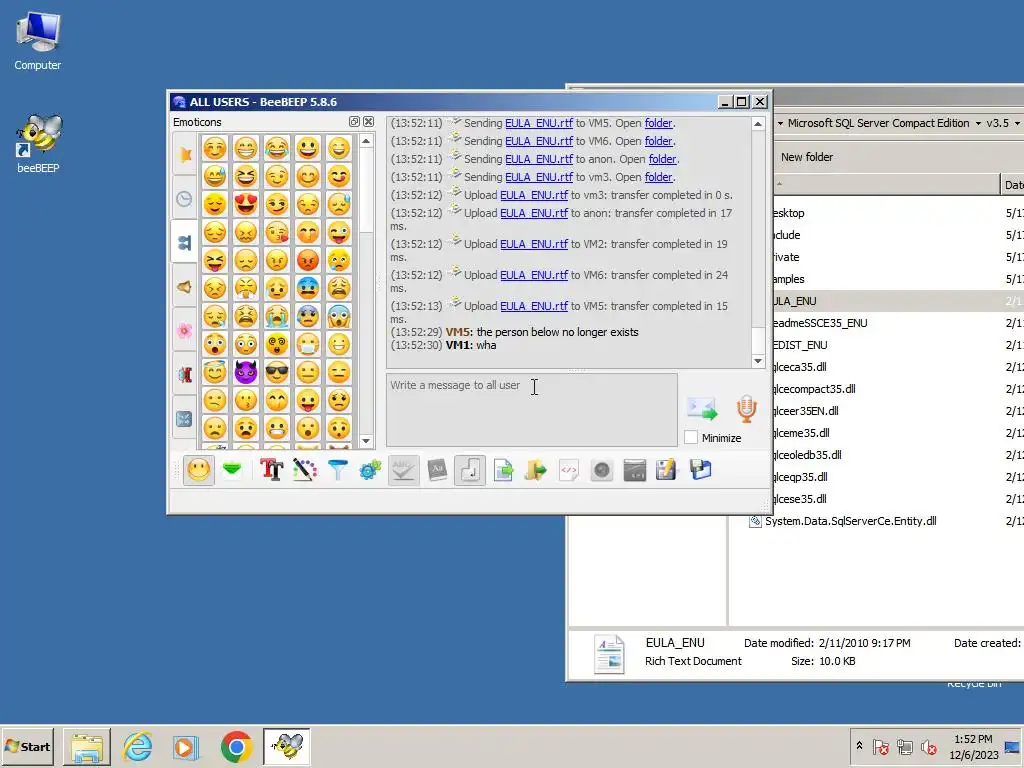The height and width of the screenshot is (768, 1024).
Task: Open the bell objects emoticon tab
Action: [185, 287]
